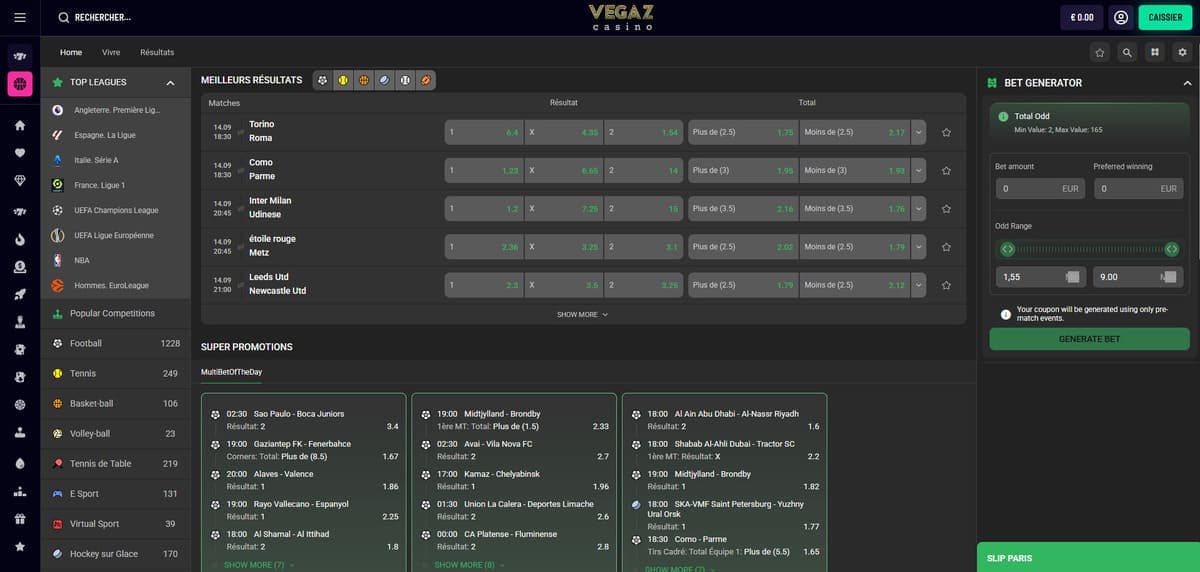The height and width of the screenshot is (572, 1200).
Task: Click the right Odd Range slider handle
Action: (1172, 249)
